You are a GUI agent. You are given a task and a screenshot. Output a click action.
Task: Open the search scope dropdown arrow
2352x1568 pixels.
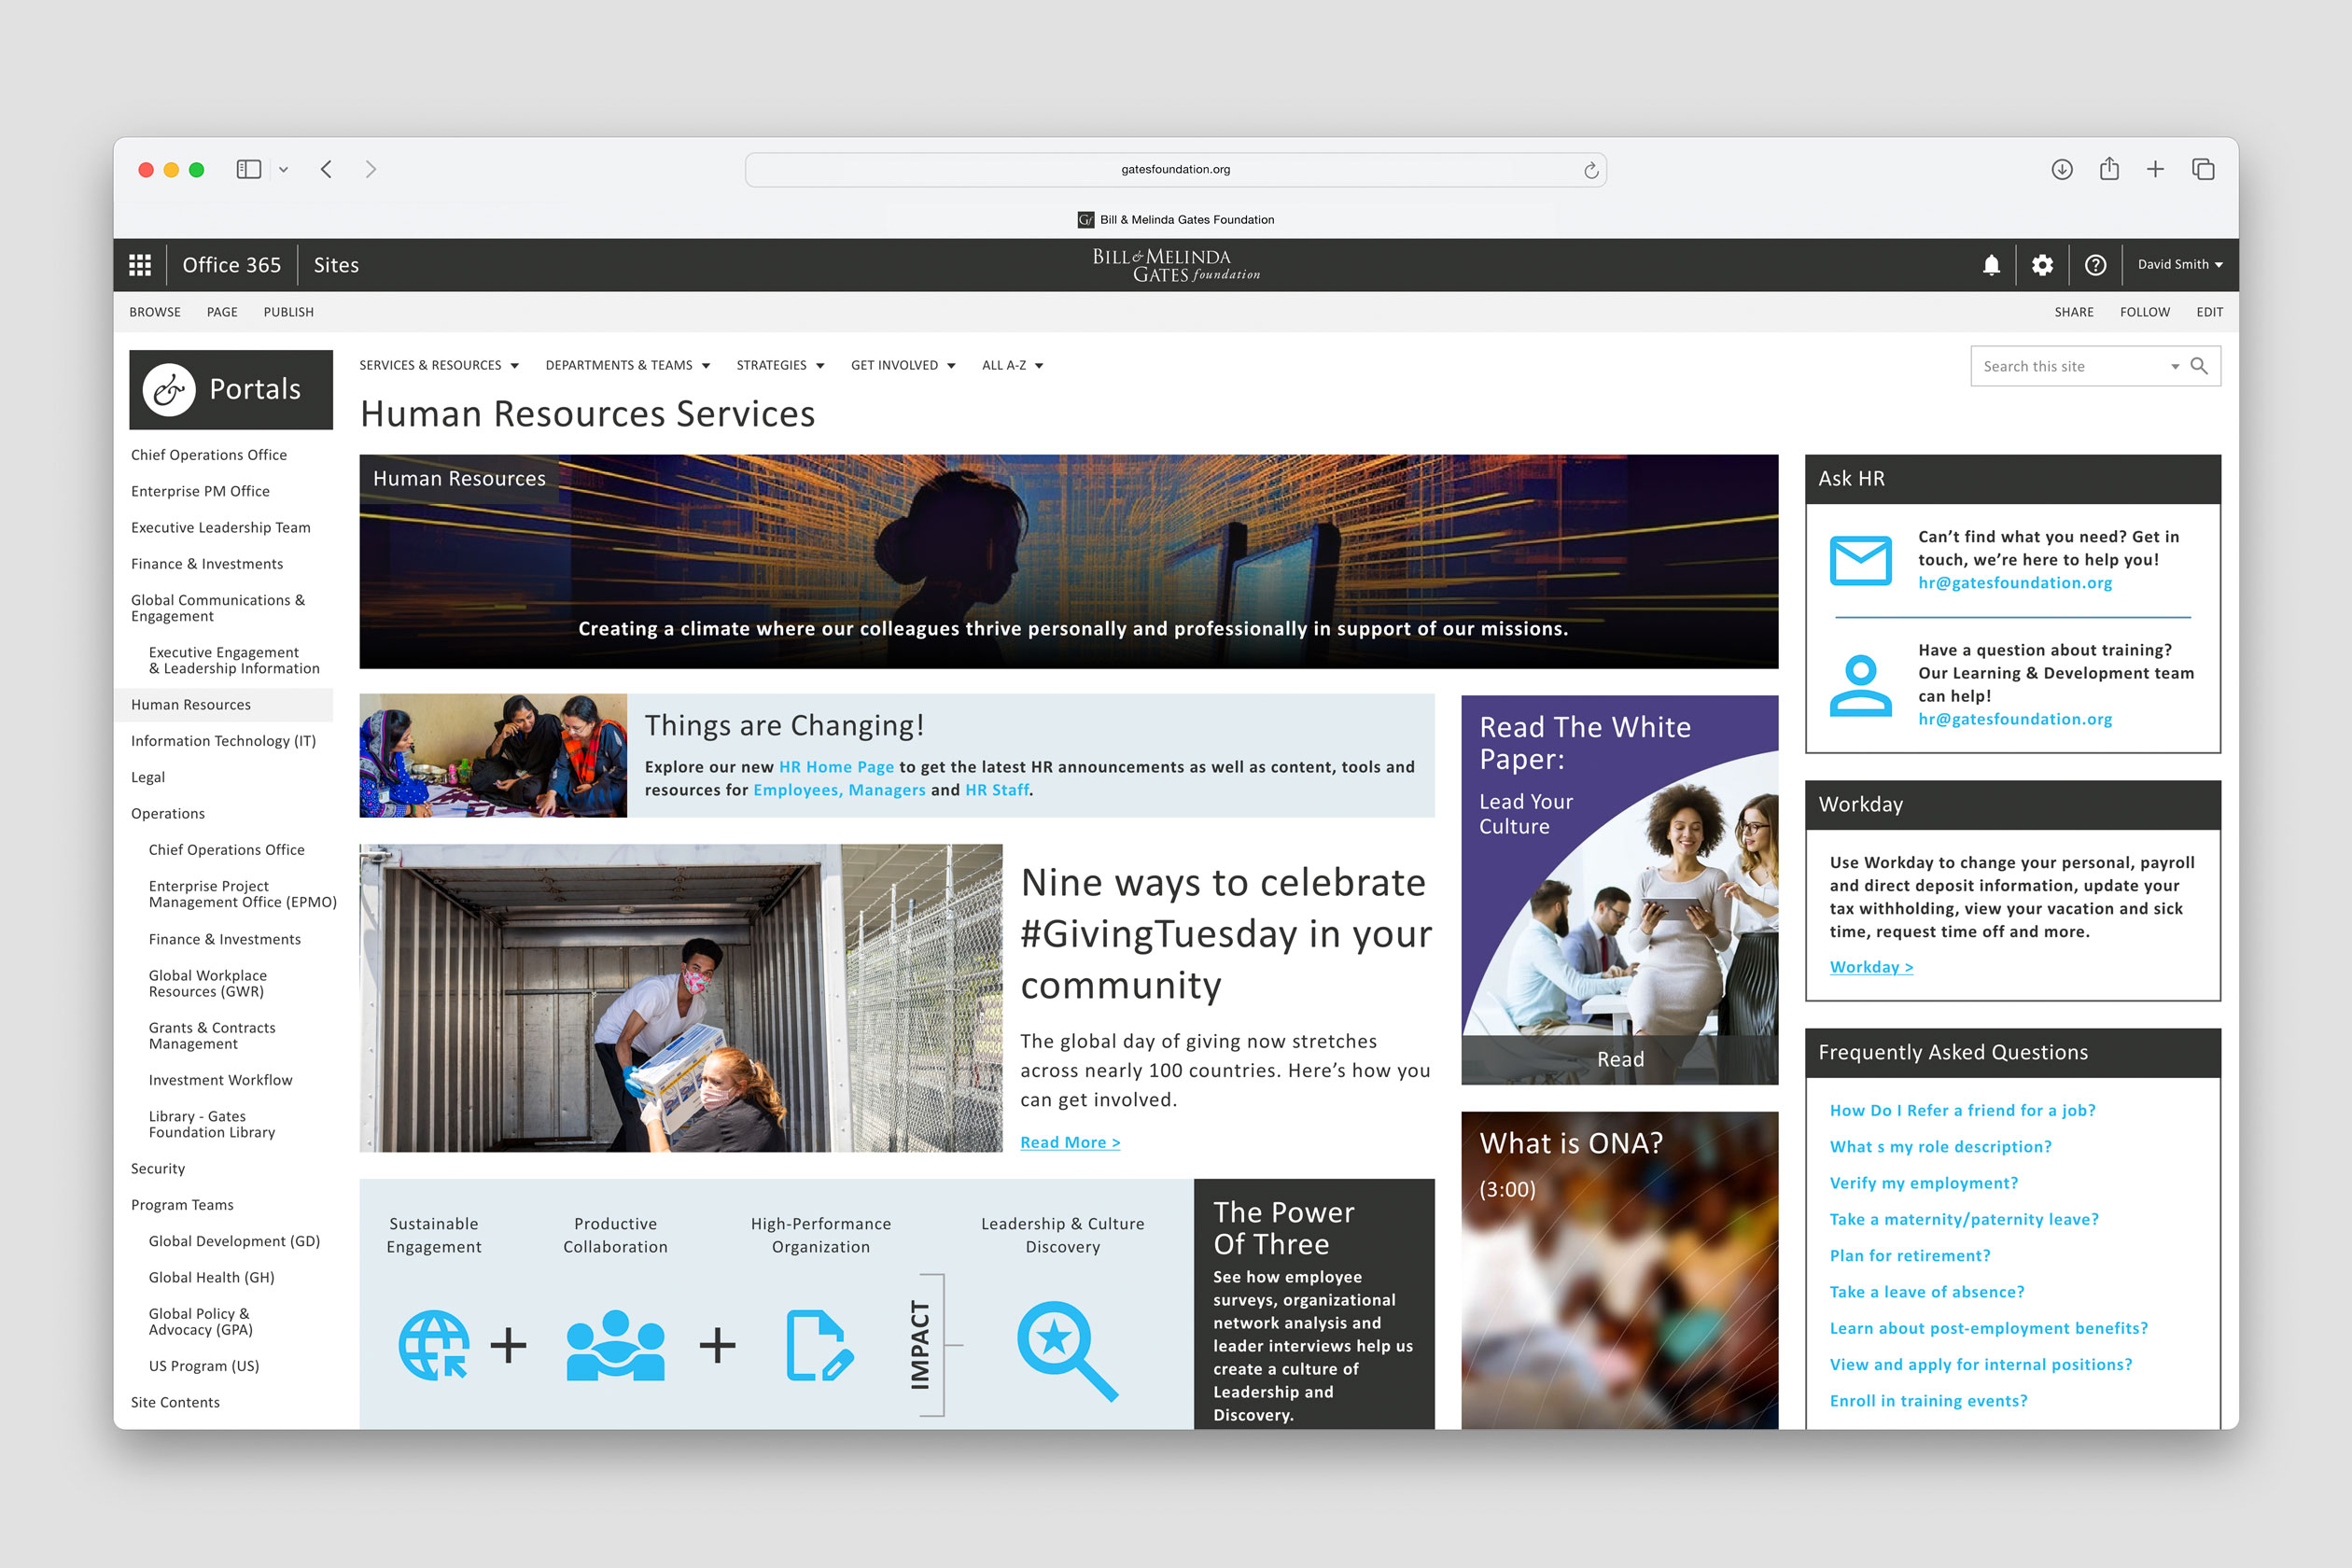pos(2175,367)
